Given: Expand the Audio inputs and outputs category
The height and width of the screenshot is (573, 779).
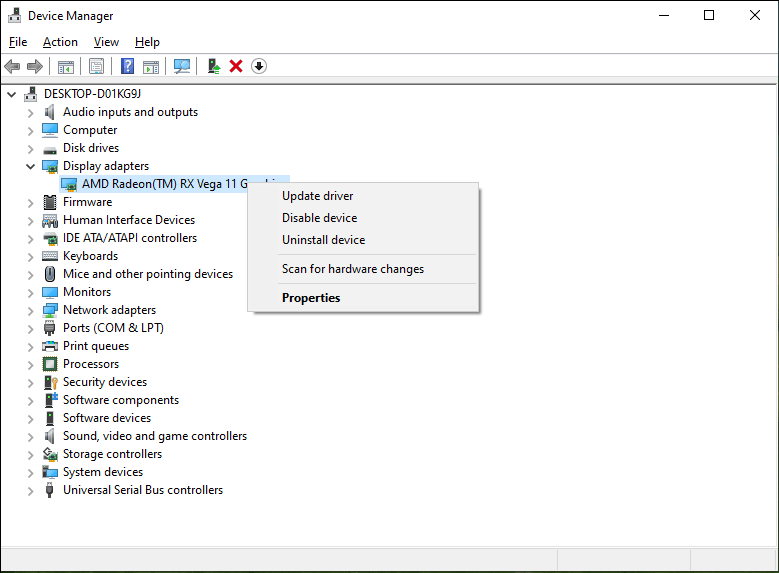Looking at the screenshot, I should click(31, 113).
